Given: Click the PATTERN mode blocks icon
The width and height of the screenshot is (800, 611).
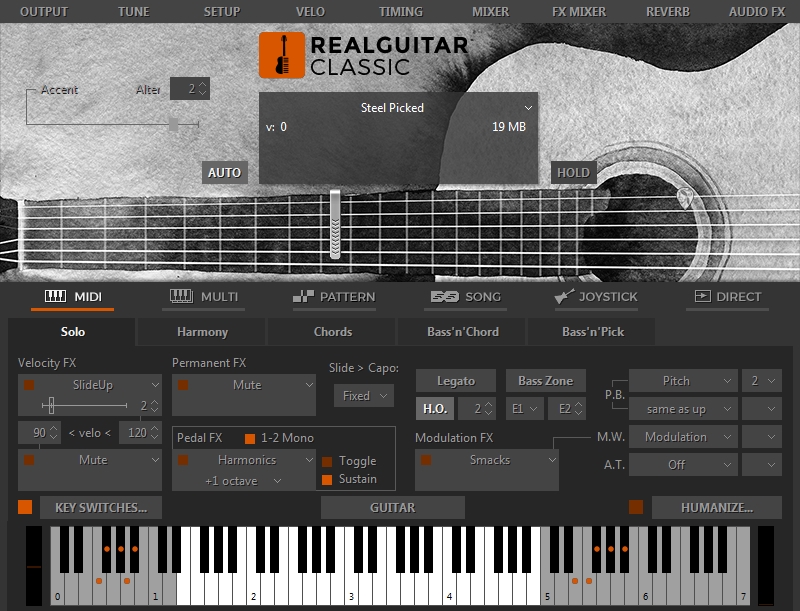Looking at the screenshot, I should pos(303,296).
